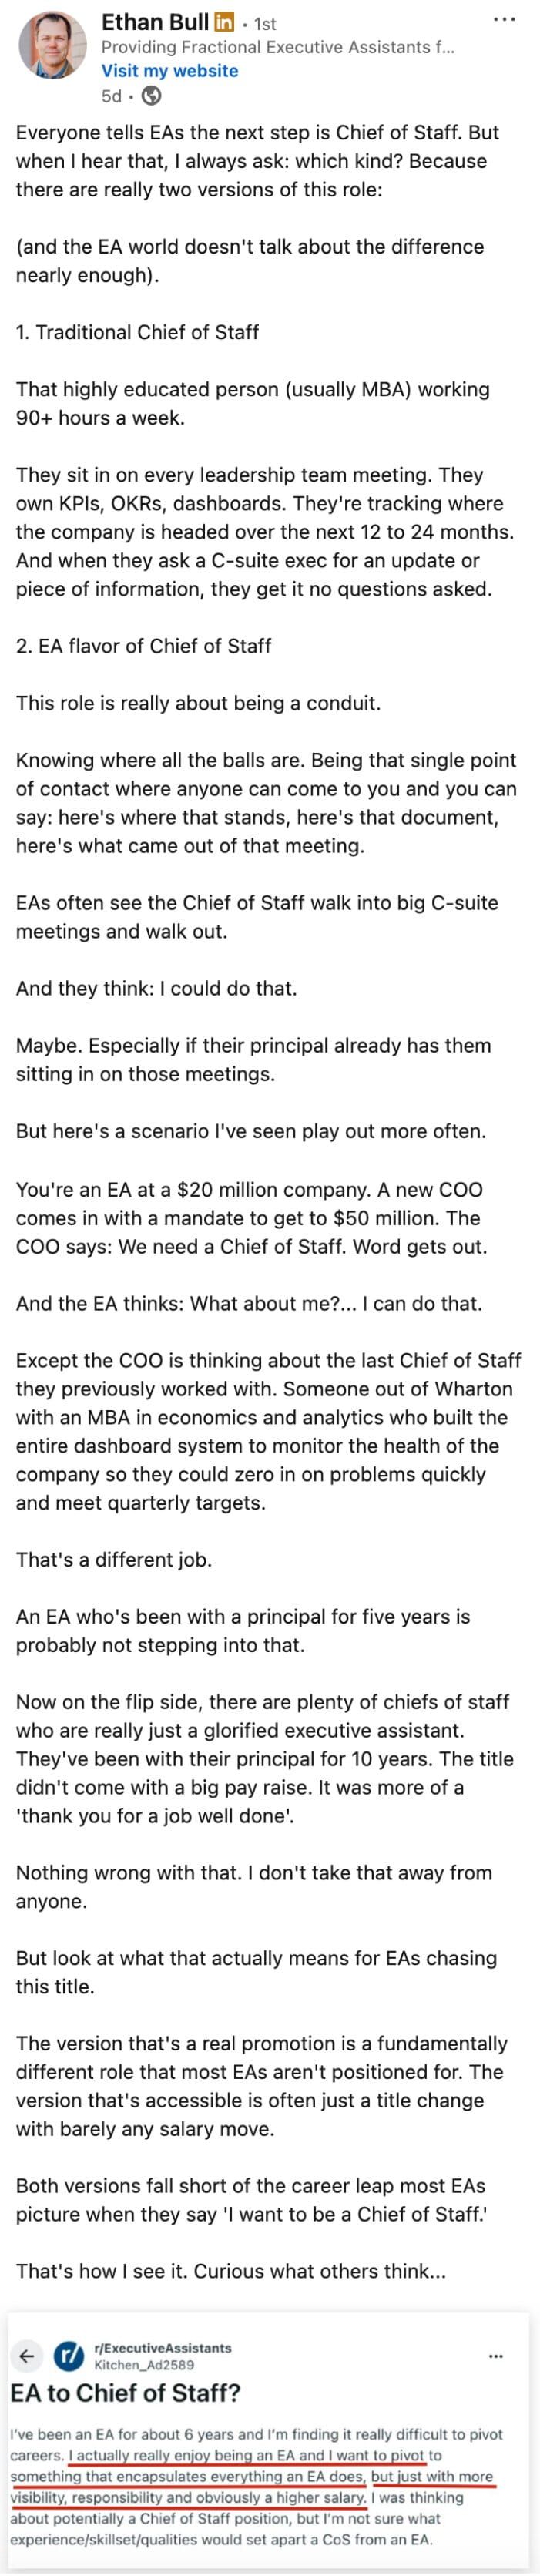
Task: Click the Providing Fractional Executive Assistants headline
Action: pyautogui.click(x=278, y=47)
